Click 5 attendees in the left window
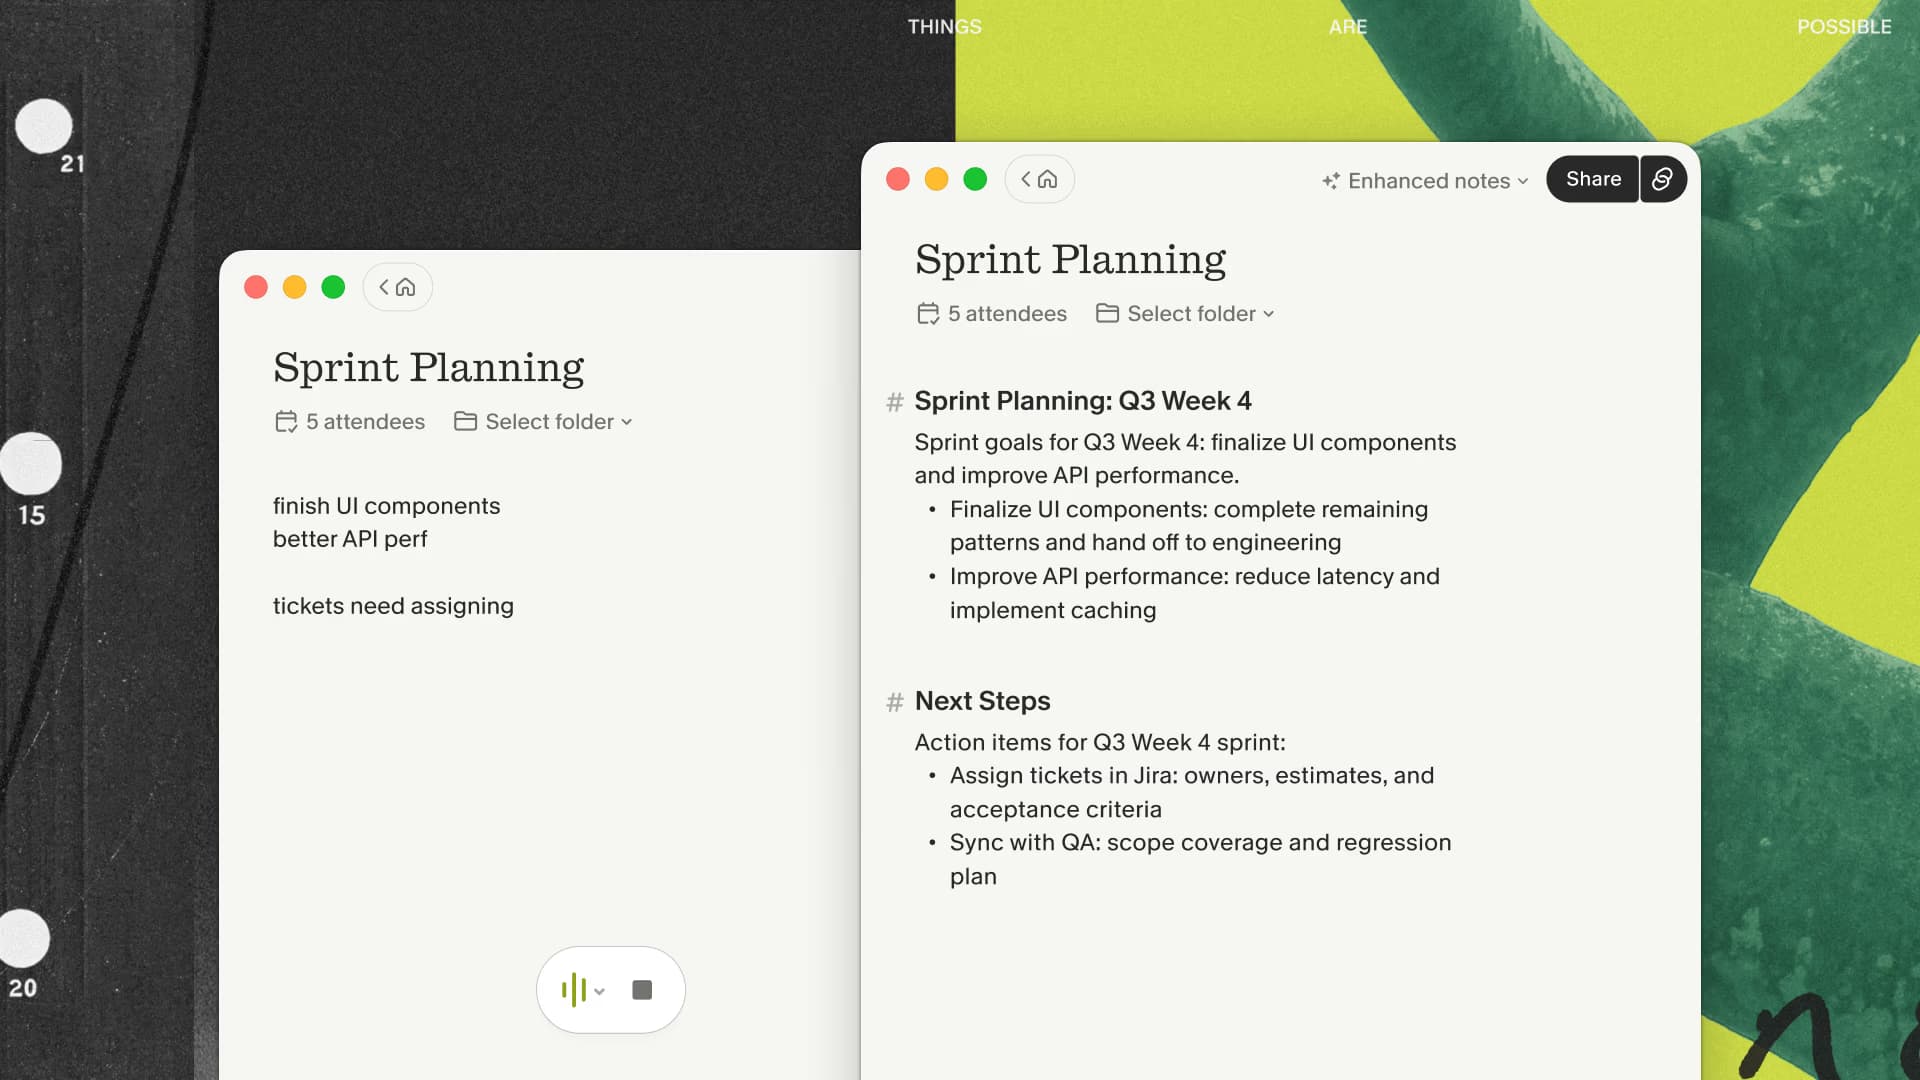 pyautogui.click(x=350, y=422)
